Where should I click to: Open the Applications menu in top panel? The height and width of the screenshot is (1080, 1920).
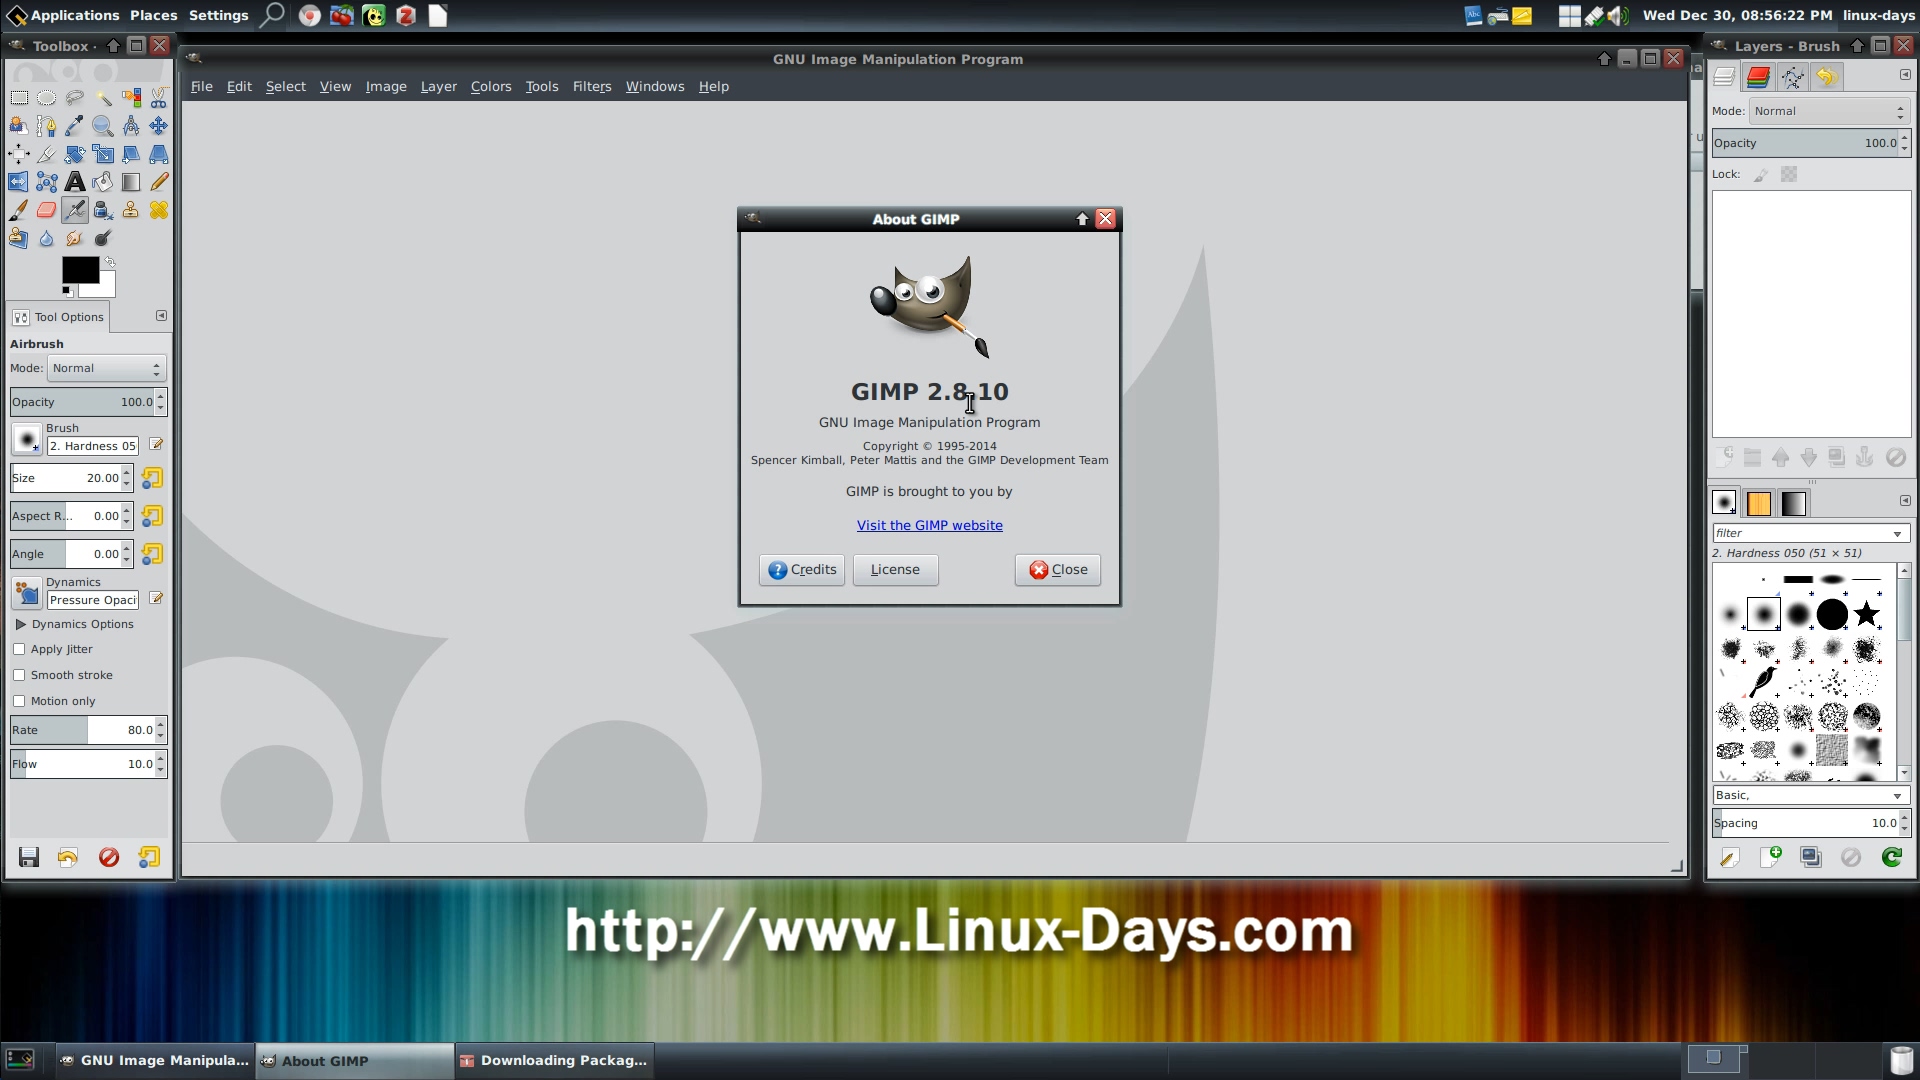[x=64, y=15]
